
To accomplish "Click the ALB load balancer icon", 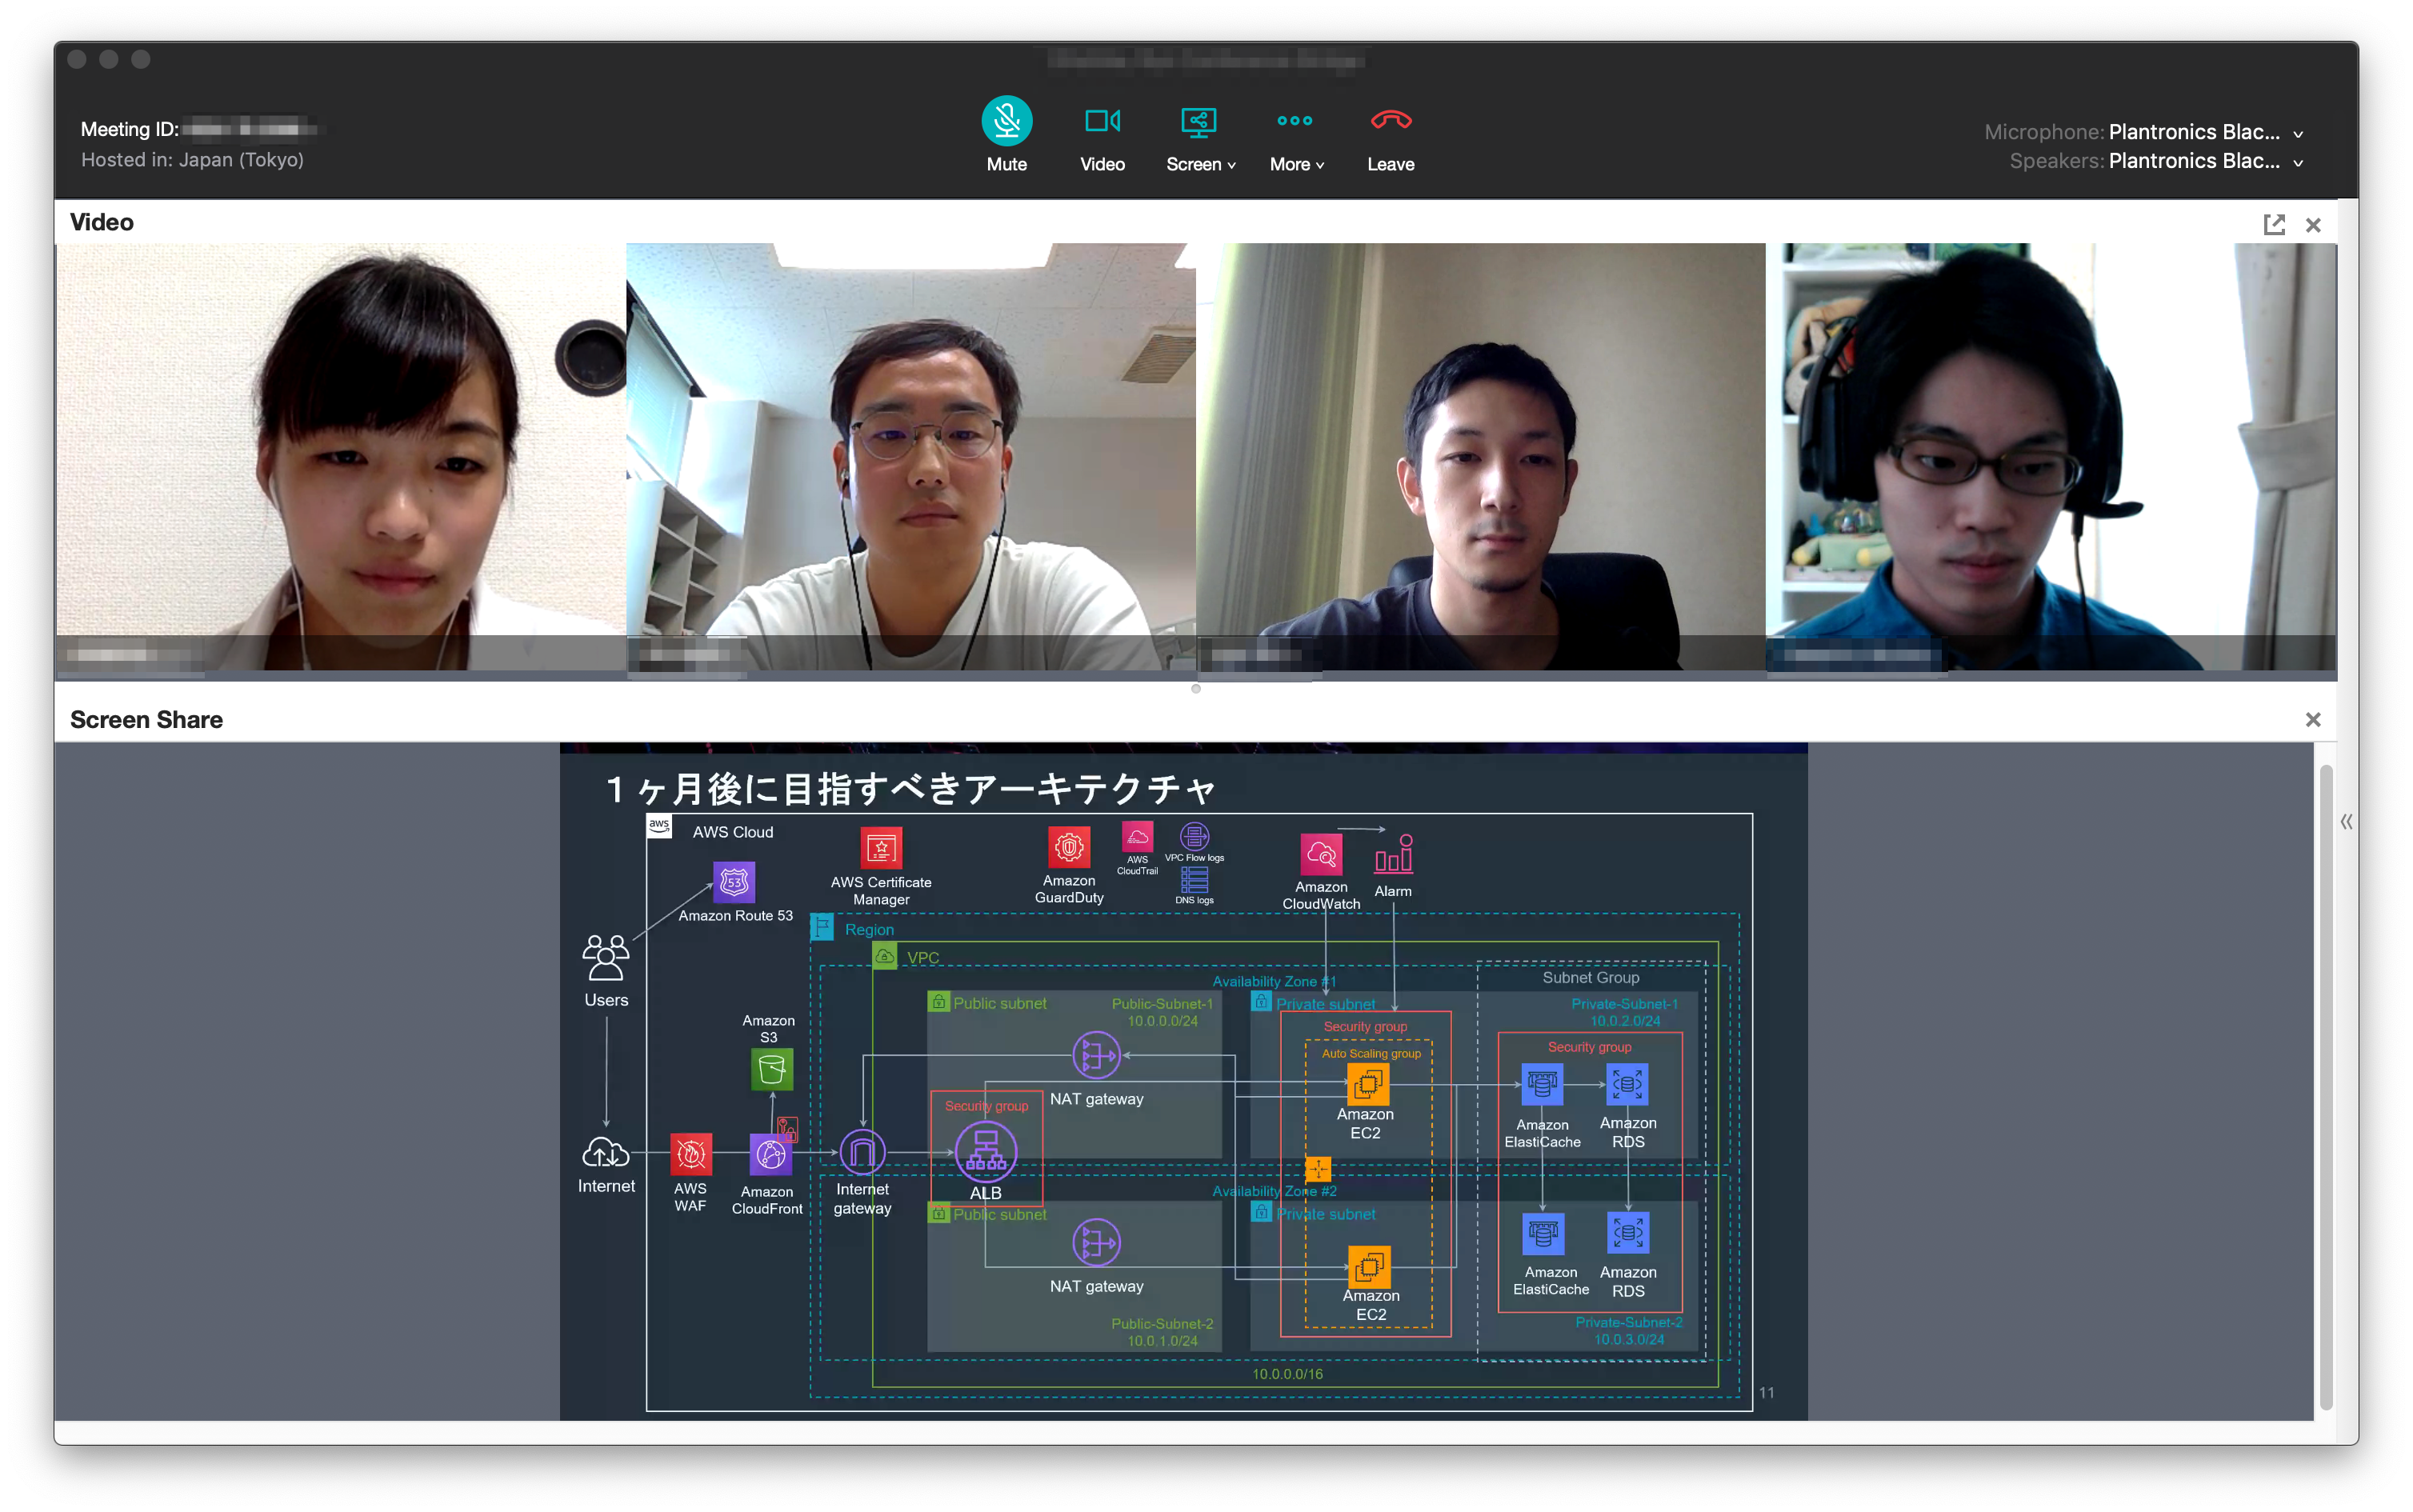I will 985,1152.
